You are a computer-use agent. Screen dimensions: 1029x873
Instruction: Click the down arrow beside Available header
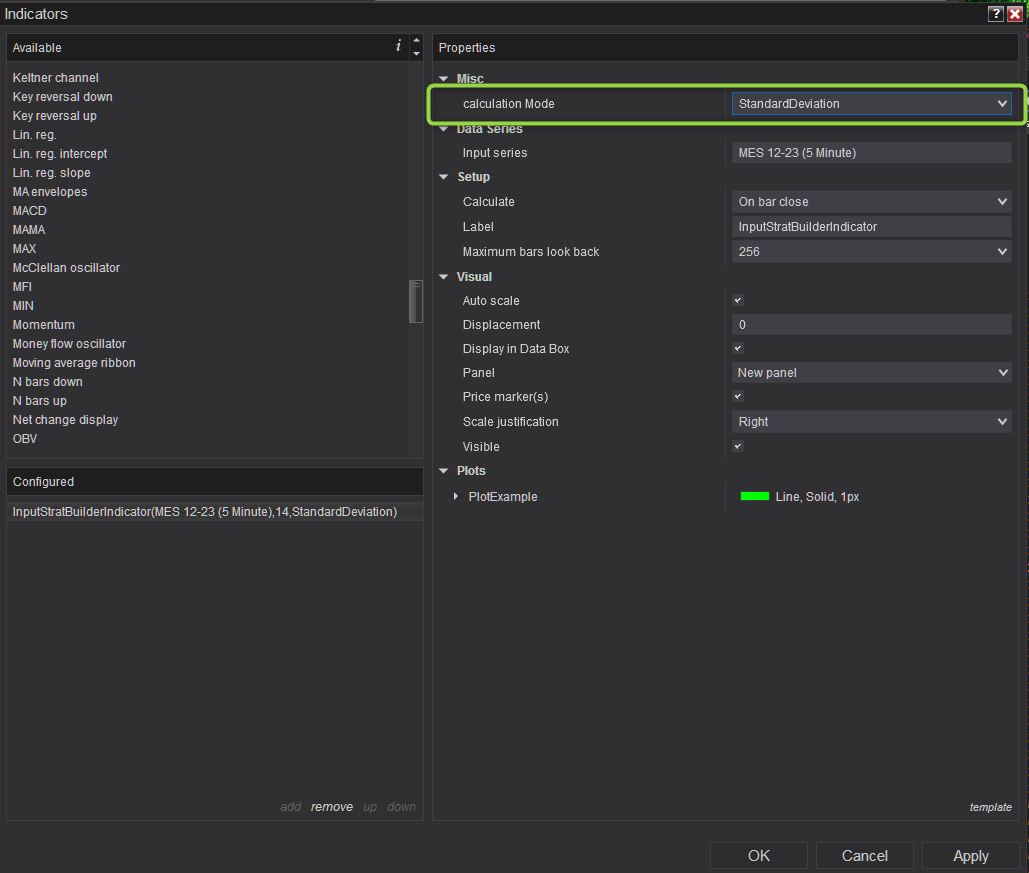[416, 54]
